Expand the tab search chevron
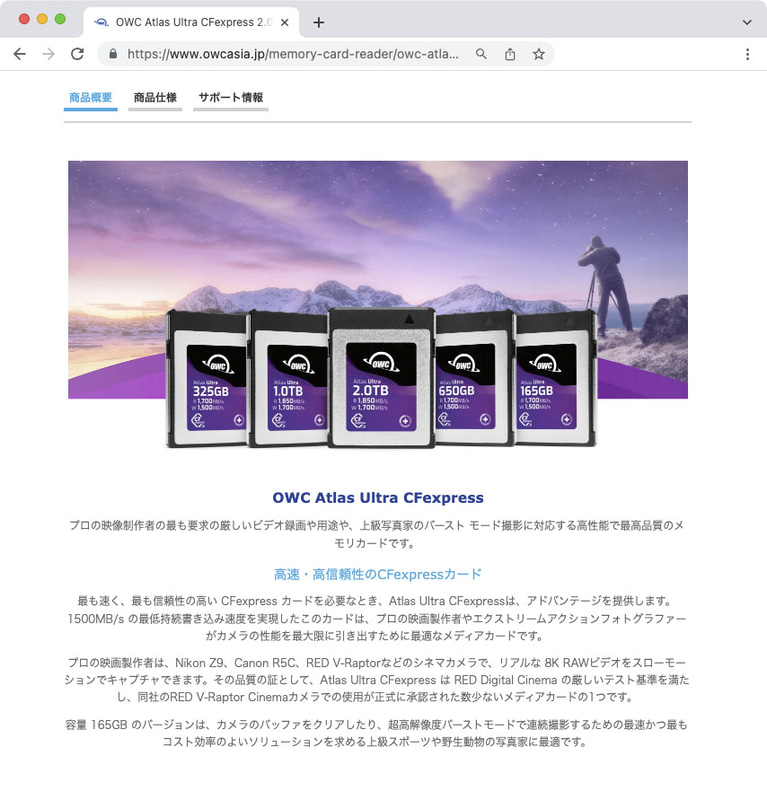The image size is (767, 800). (x=747, y=22)
